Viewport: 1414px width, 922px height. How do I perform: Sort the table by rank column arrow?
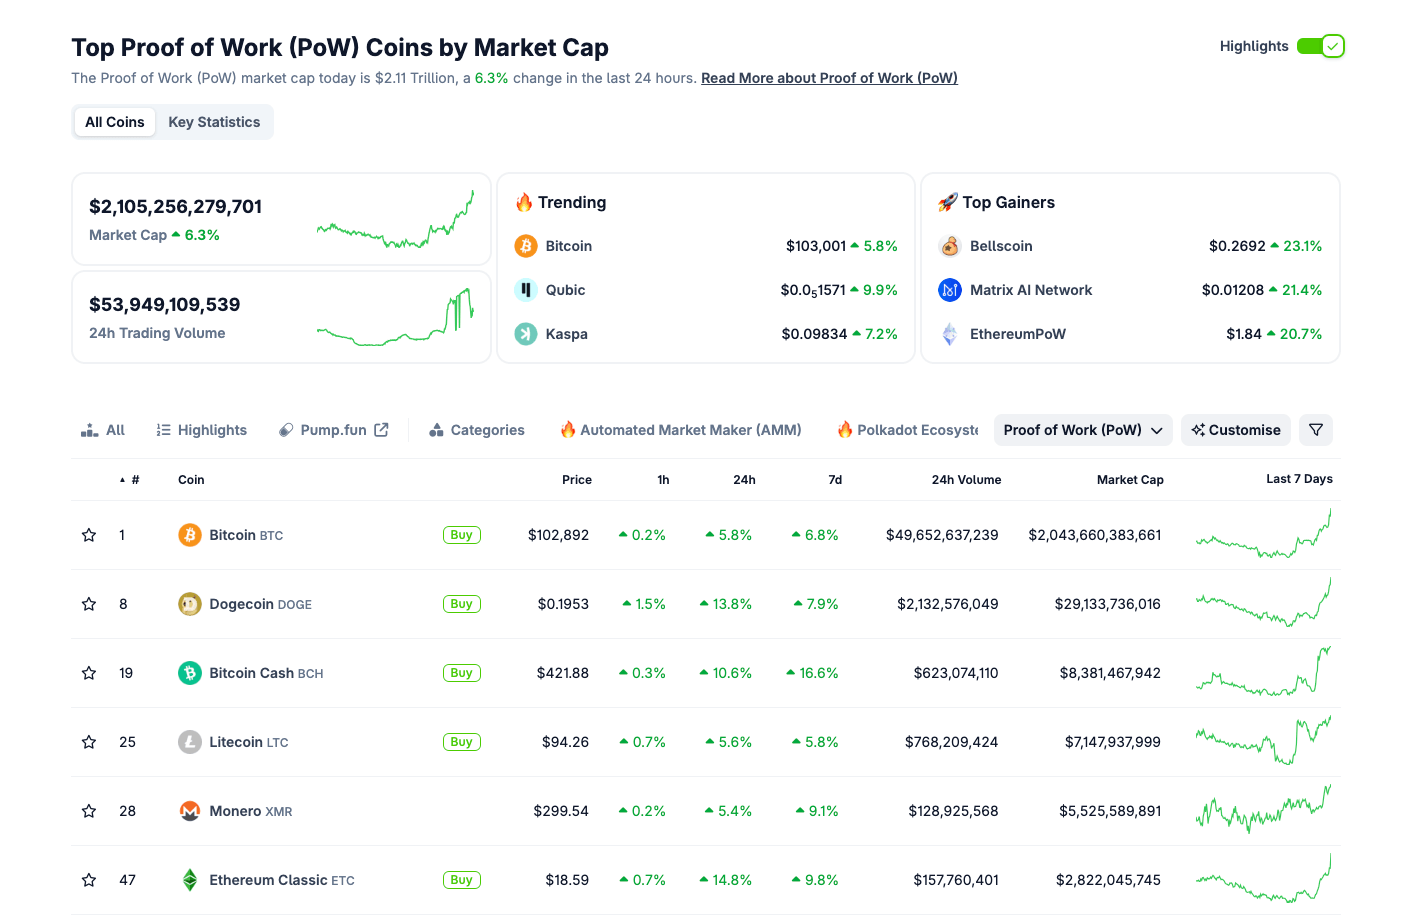122,479
